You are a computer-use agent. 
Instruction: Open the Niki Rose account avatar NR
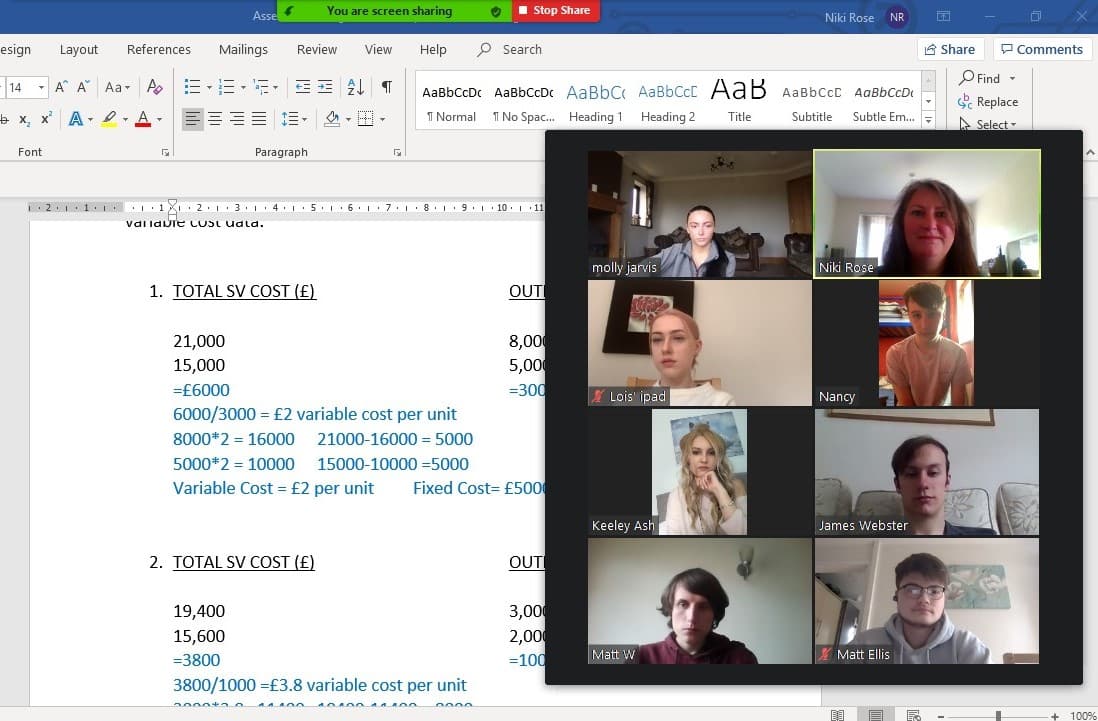coord(896,17)
